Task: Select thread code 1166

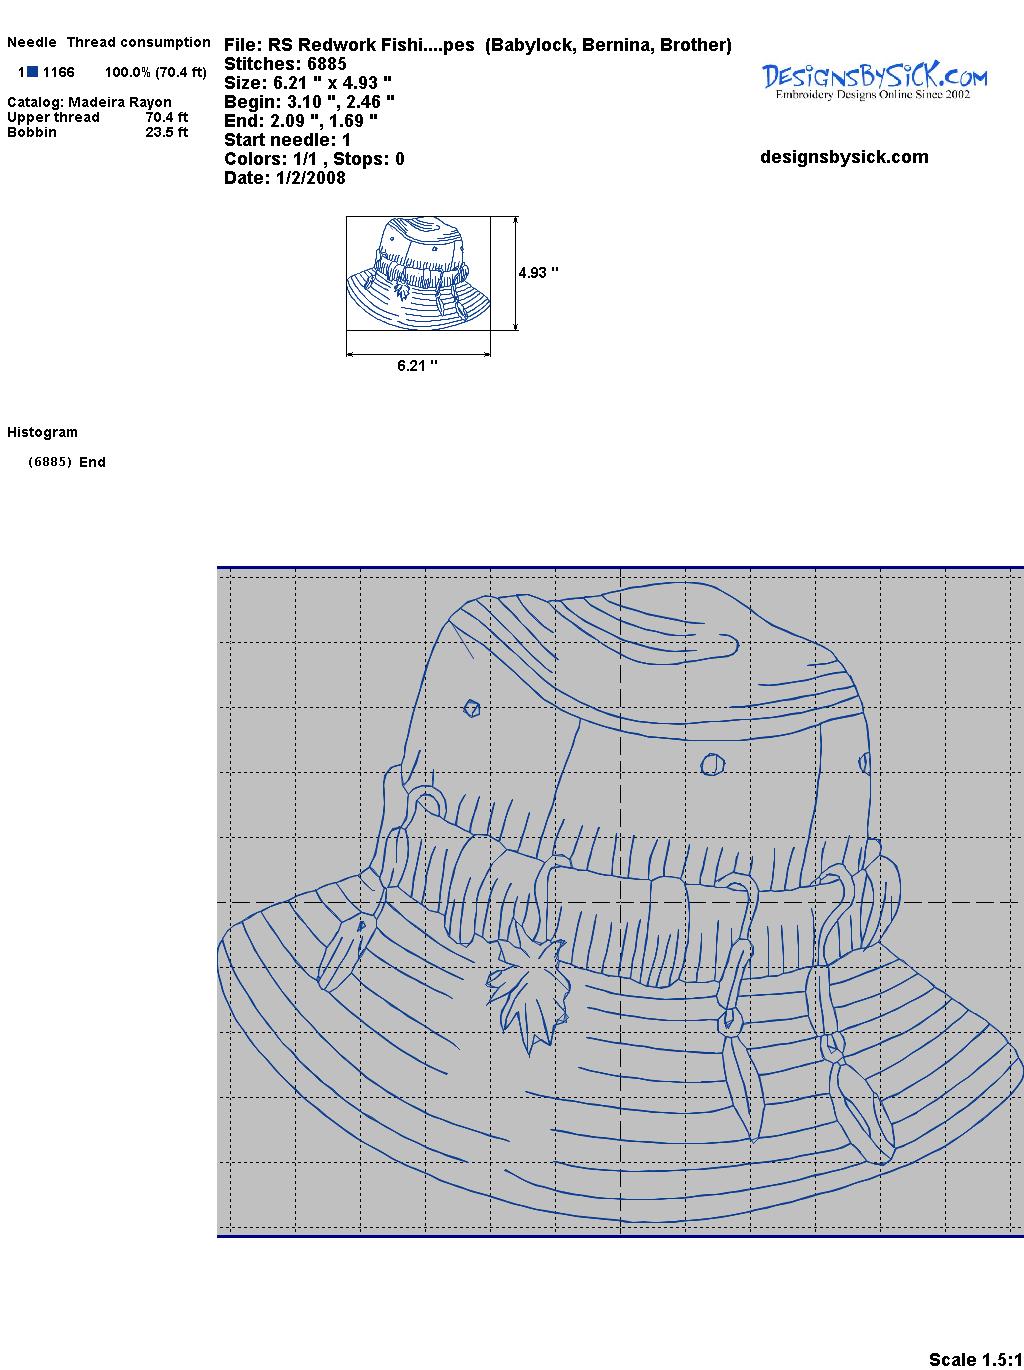Action: (x=58, y=72)
